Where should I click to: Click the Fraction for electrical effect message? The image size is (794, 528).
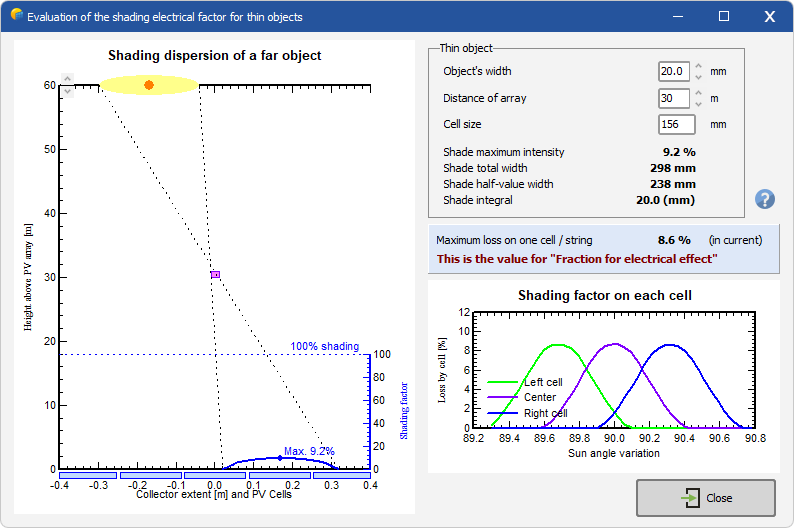(577, 259)
